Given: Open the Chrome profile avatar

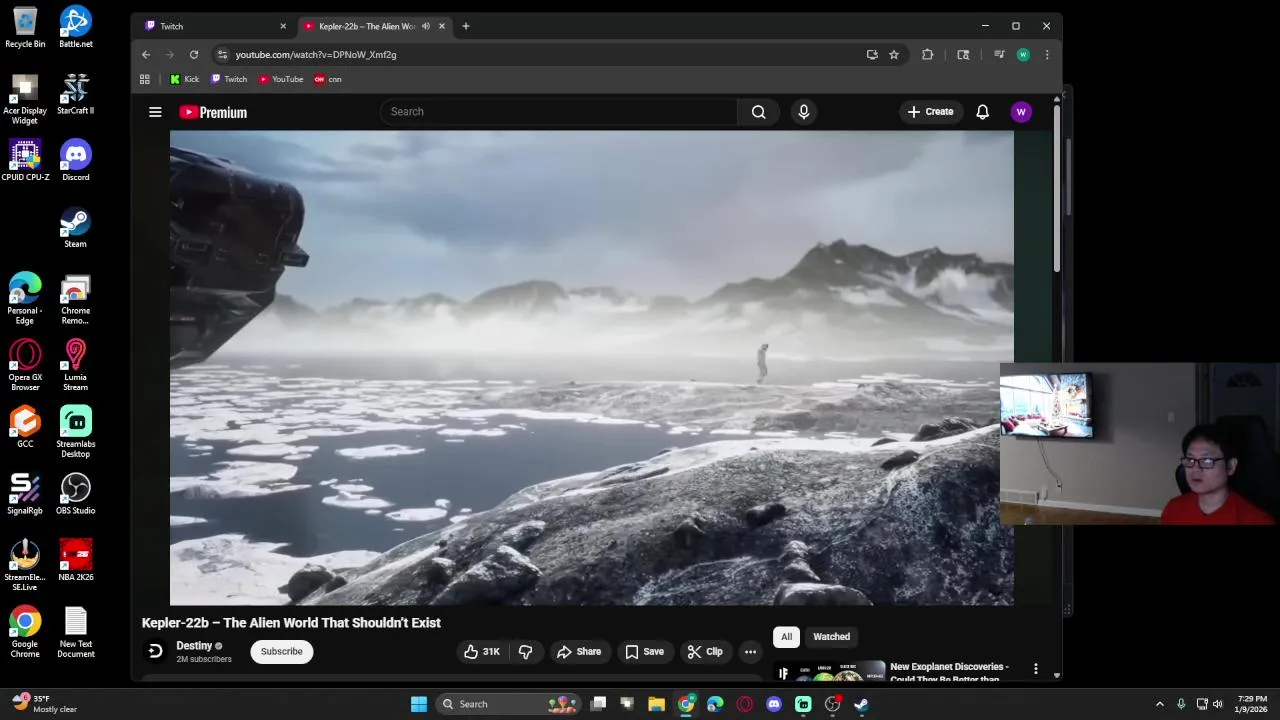Looking at the screenshot, I should click(1023, 55).
